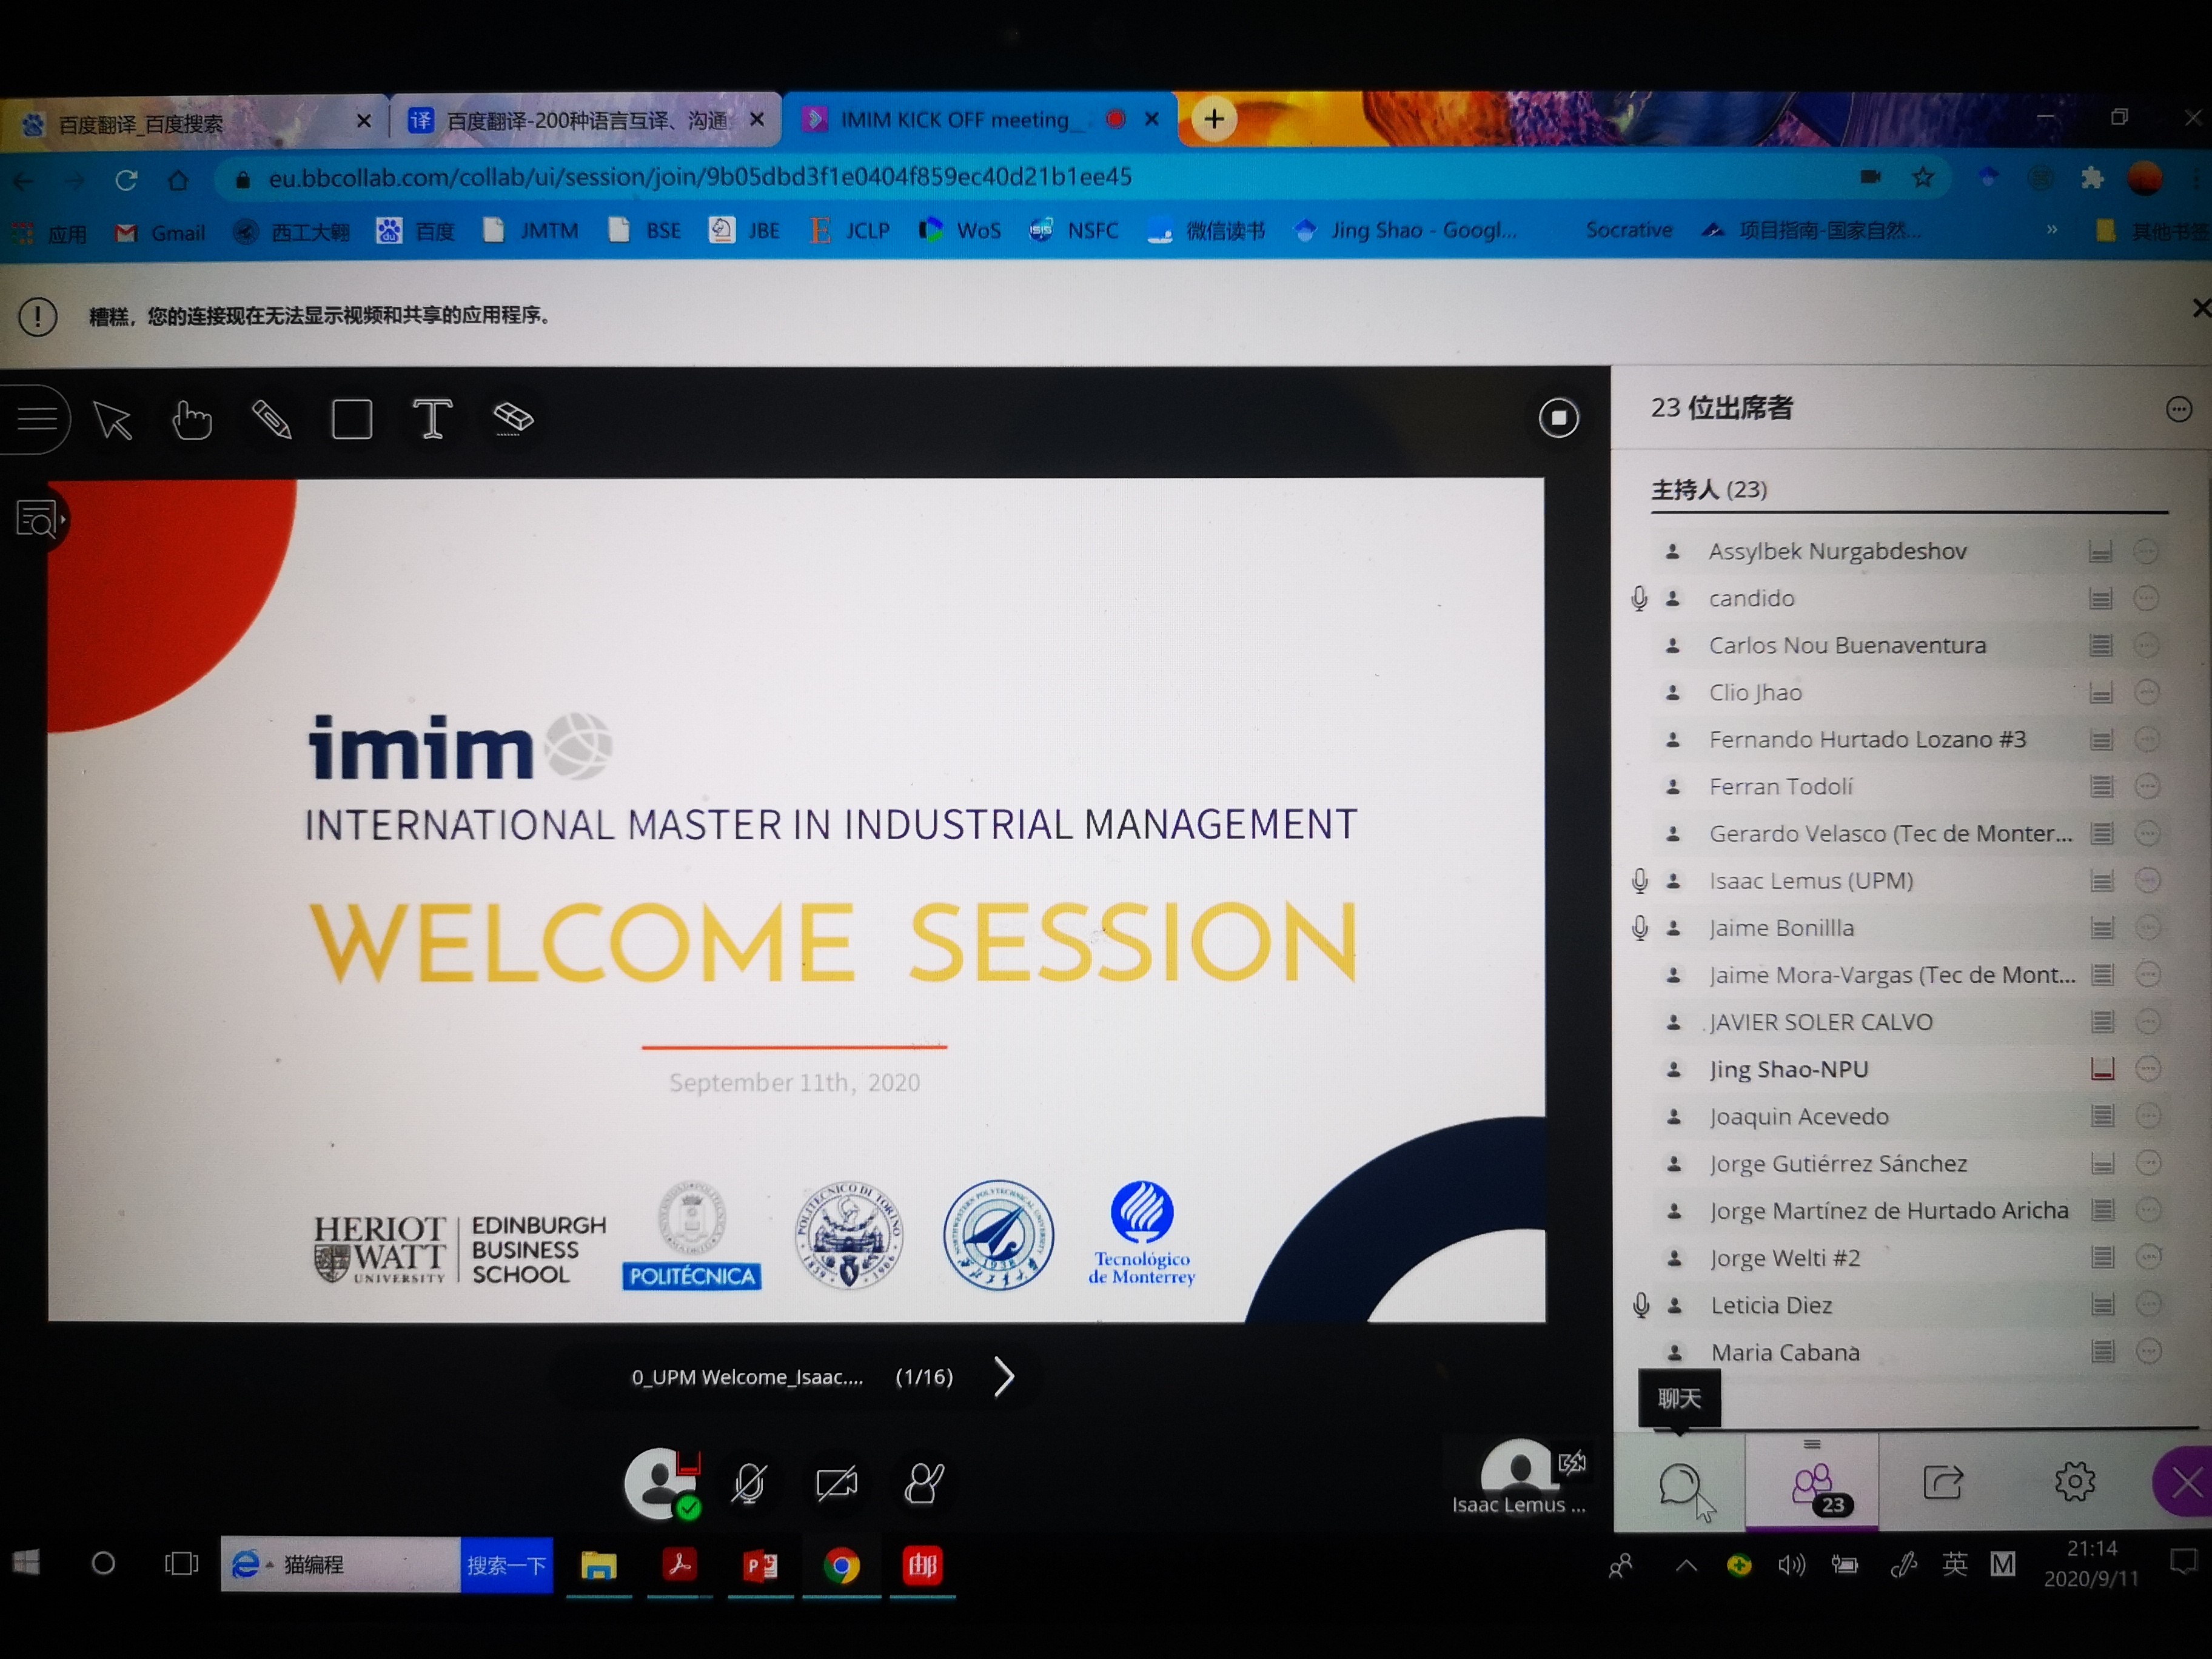Open attendees panel more options menu
2212x1659 pixels.
point(2178,409)
